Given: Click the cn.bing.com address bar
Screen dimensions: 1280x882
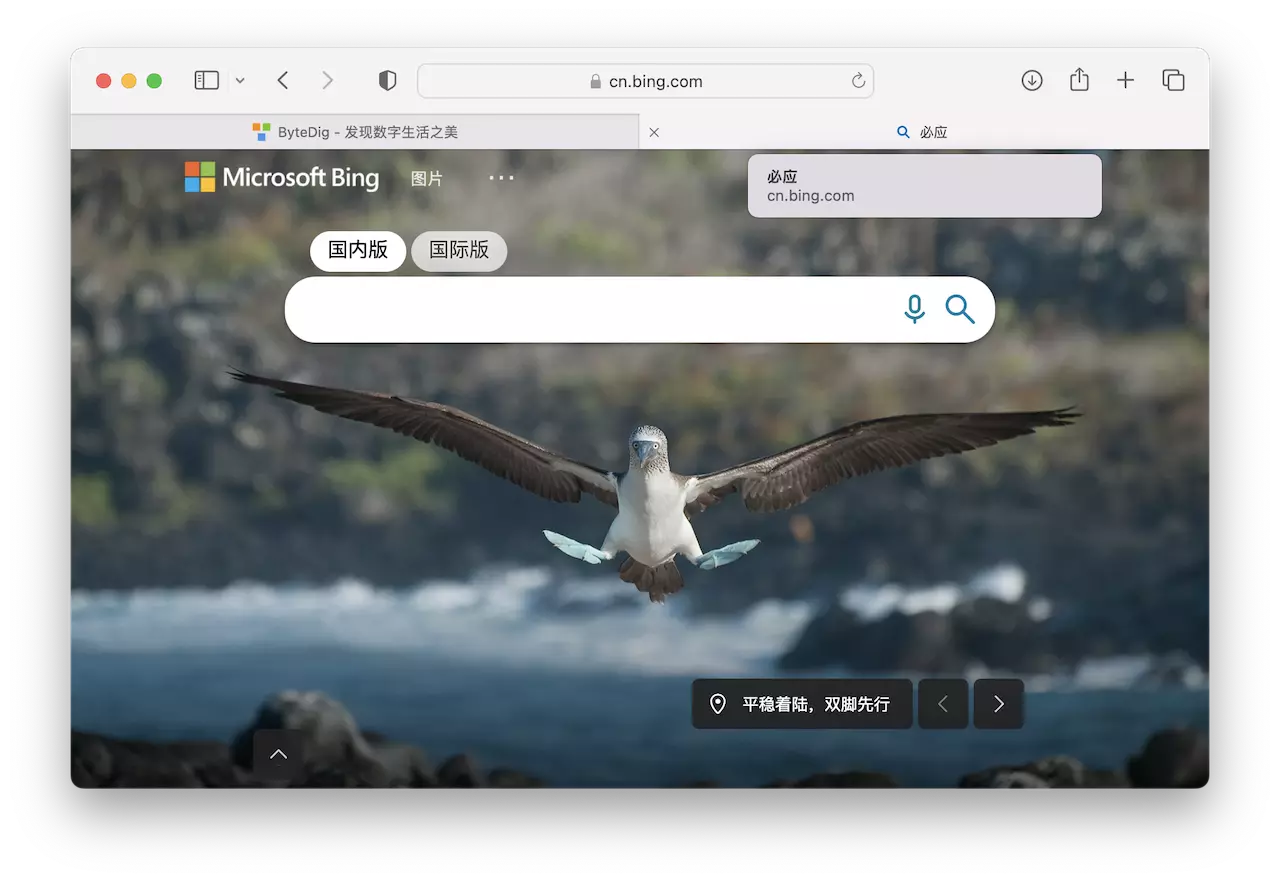Looking at the screenshot, I should 646,81.
